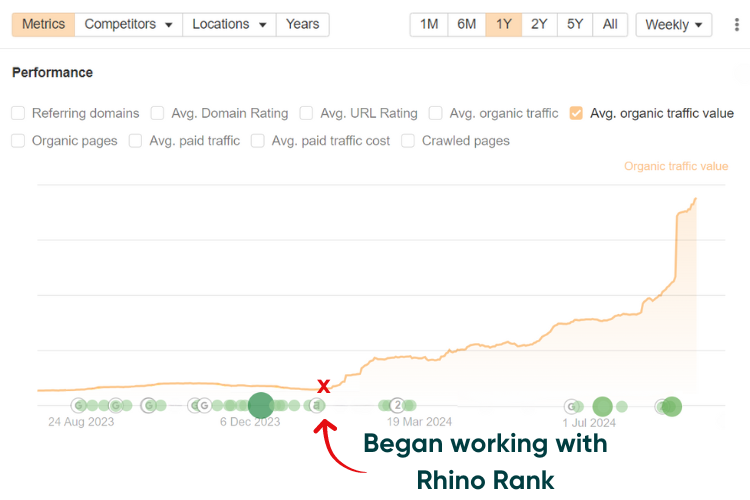Select the 5Y time range

tap(575, 24)
